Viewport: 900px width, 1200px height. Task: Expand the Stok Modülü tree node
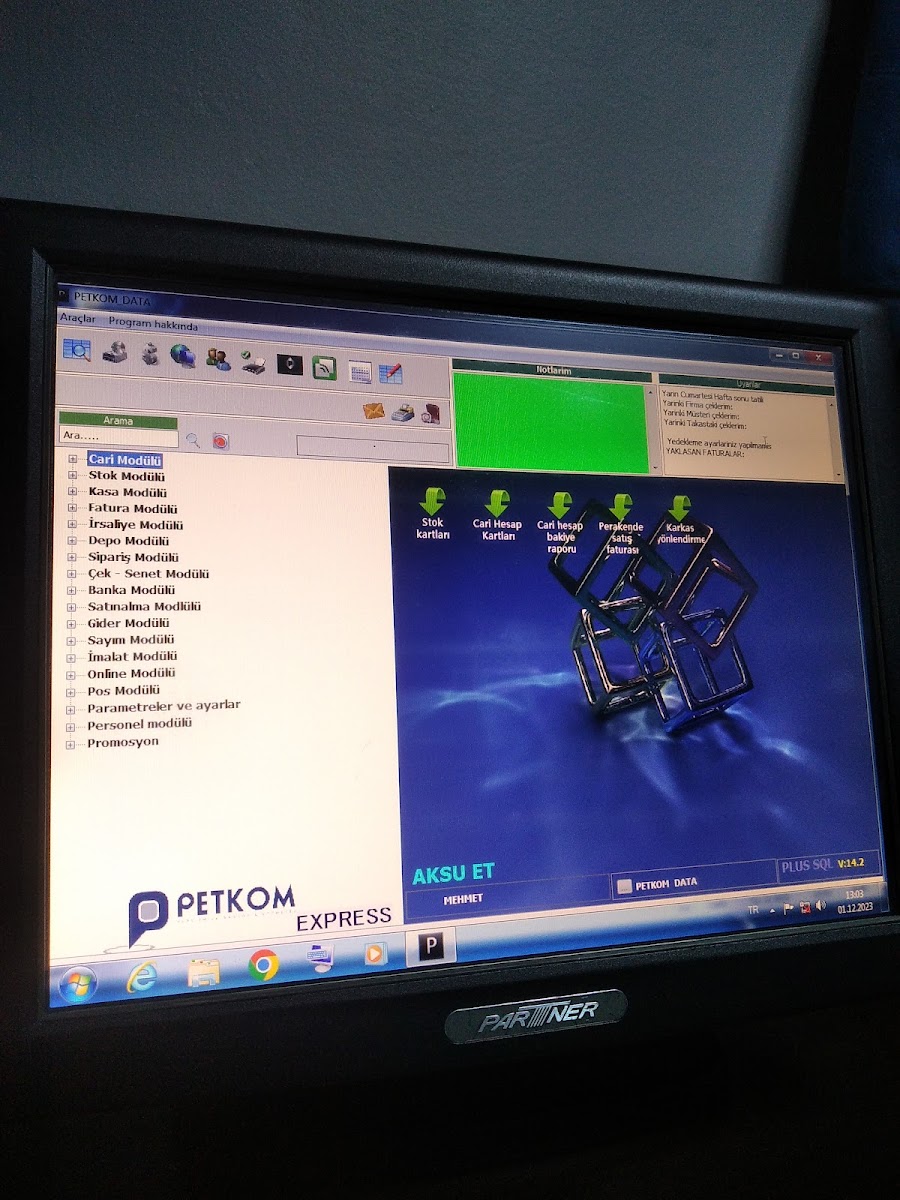tap(72, 476)
